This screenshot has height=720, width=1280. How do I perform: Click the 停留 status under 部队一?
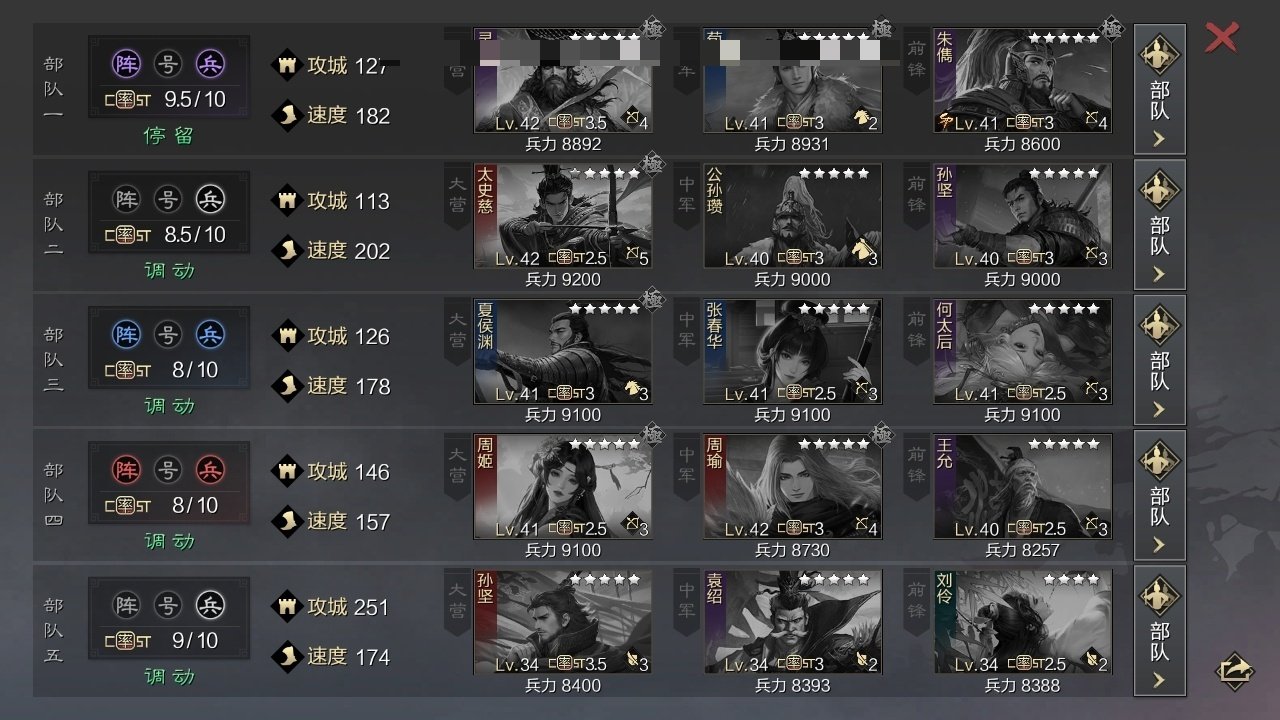[169, 135]
